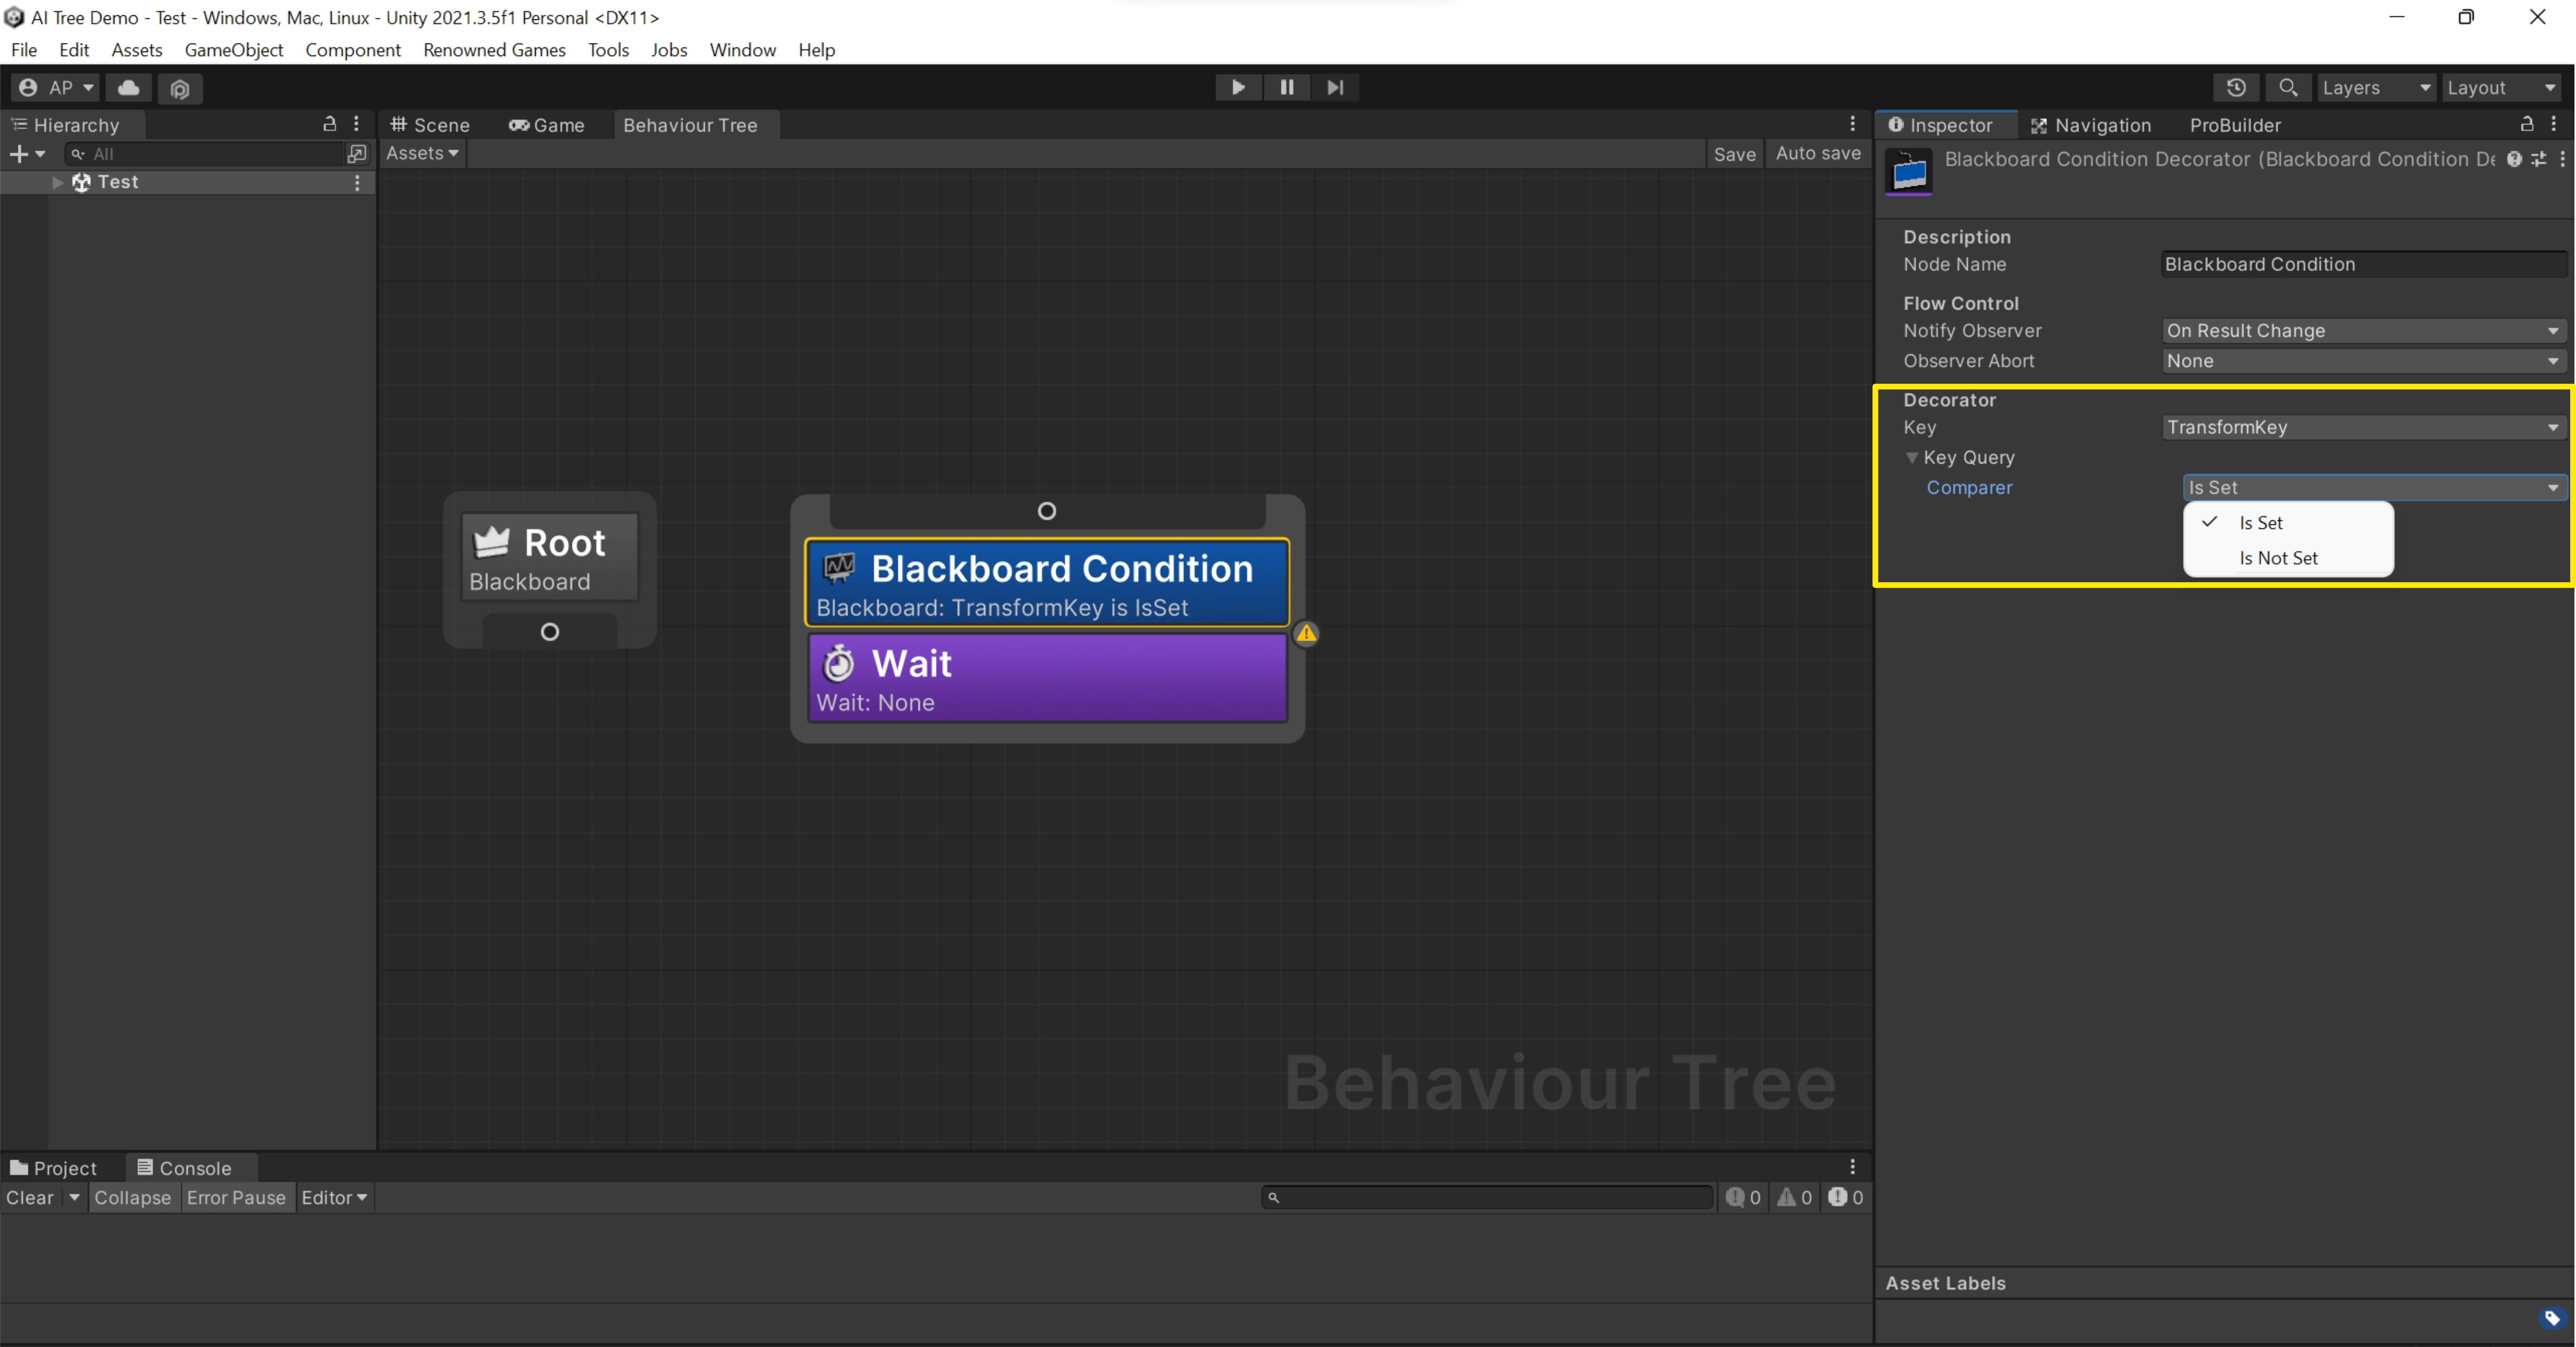
Task: Click the Save button in the Behaviour Tree
Action: click(x=1734, y=154)
